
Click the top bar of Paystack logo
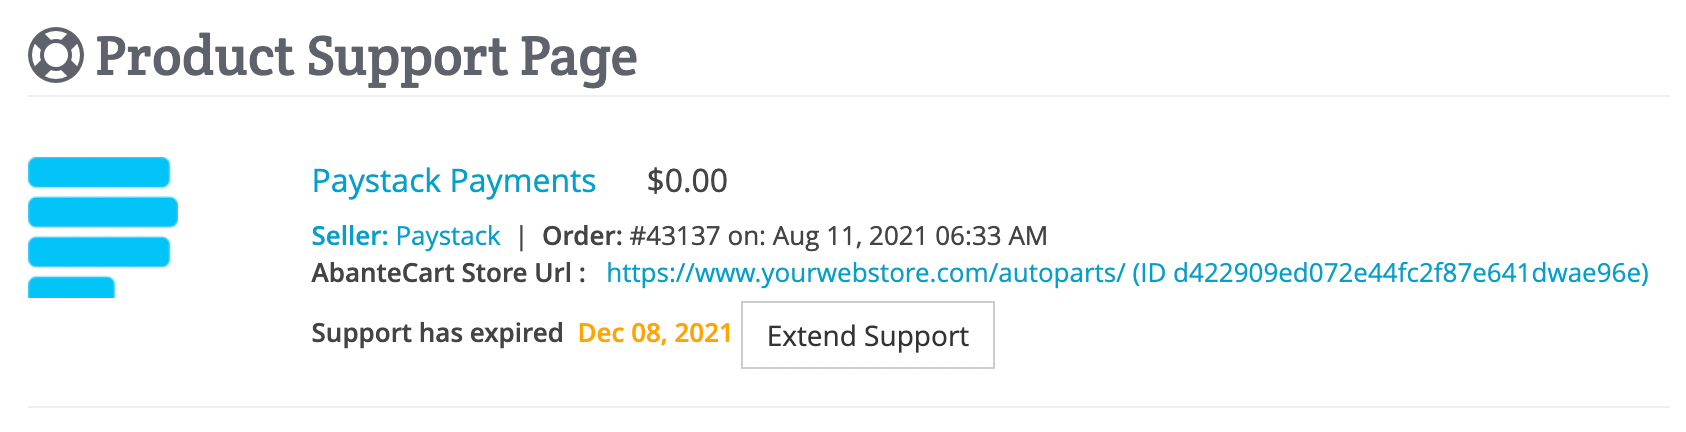click(99, 172)
